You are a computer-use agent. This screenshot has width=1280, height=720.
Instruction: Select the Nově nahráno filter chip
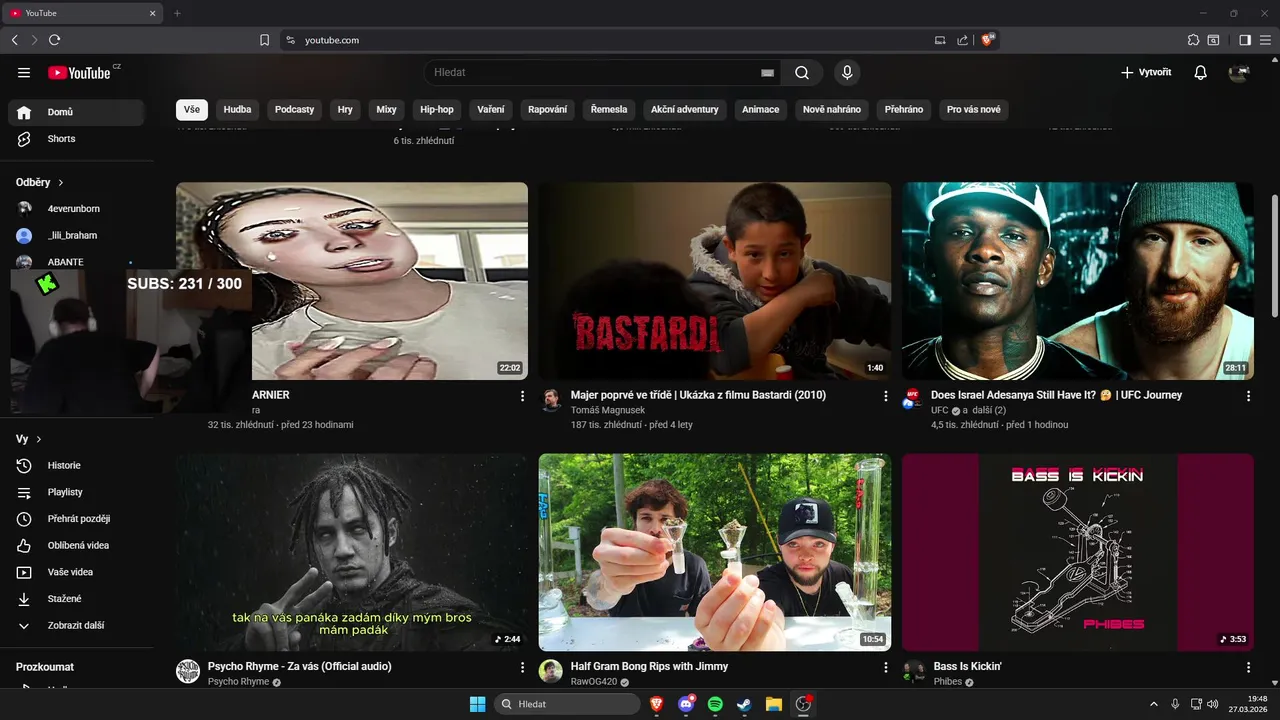point(832,109)
